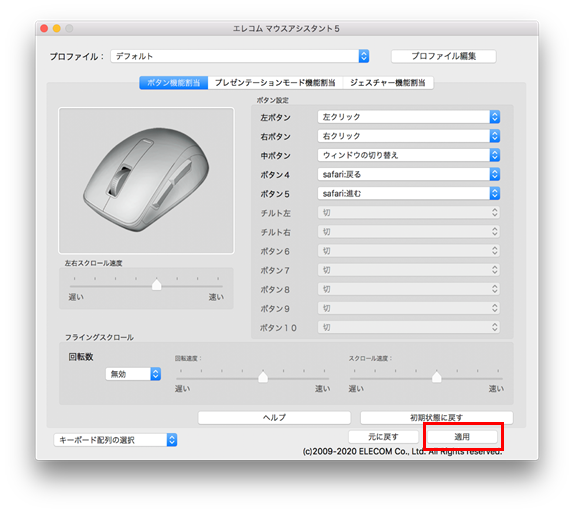Click the disabled ボタン10 dropdown

pyautogui.click(x=409, y=327)
